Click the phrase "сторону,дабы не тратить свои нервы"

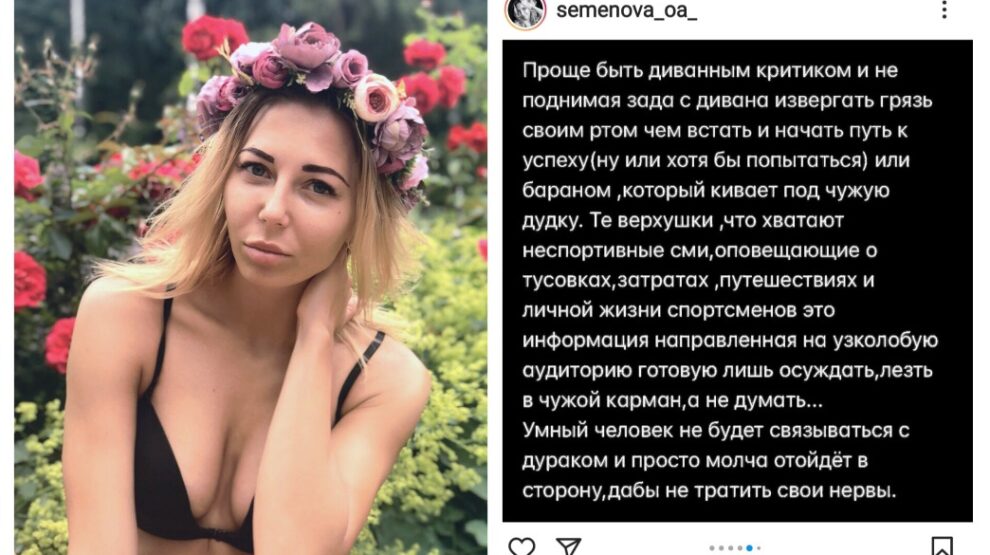point(709,490)
